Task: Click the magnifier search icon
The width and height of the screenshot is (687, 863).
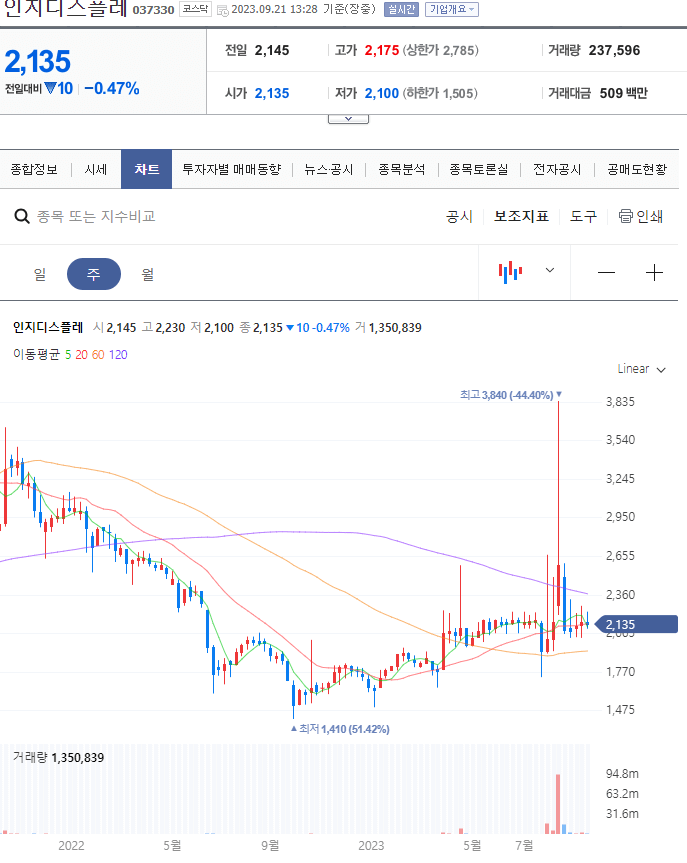Action: tap(21, 216)
